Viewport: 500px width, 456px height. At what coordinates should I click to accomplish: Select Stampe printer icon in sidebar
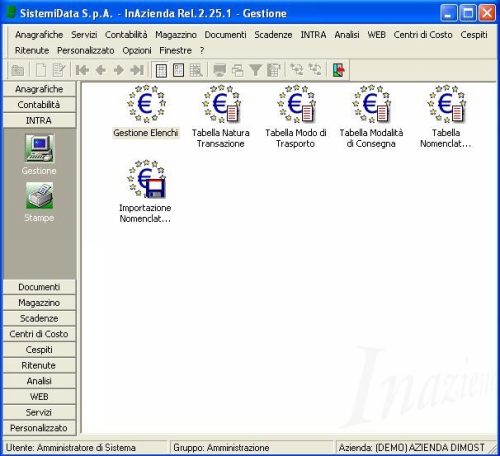pyautogui.click(x=39, y=196)
